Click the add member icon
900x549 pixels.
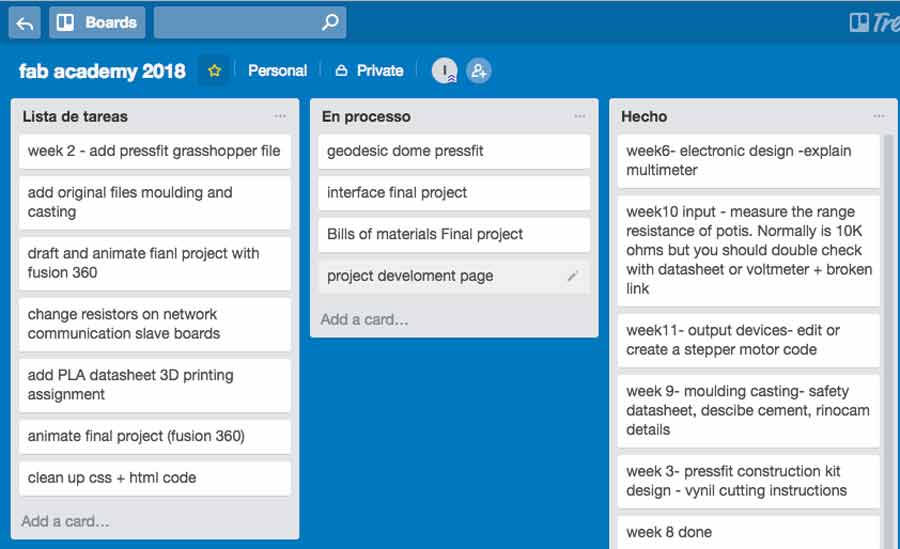click(x=479, y=71)
